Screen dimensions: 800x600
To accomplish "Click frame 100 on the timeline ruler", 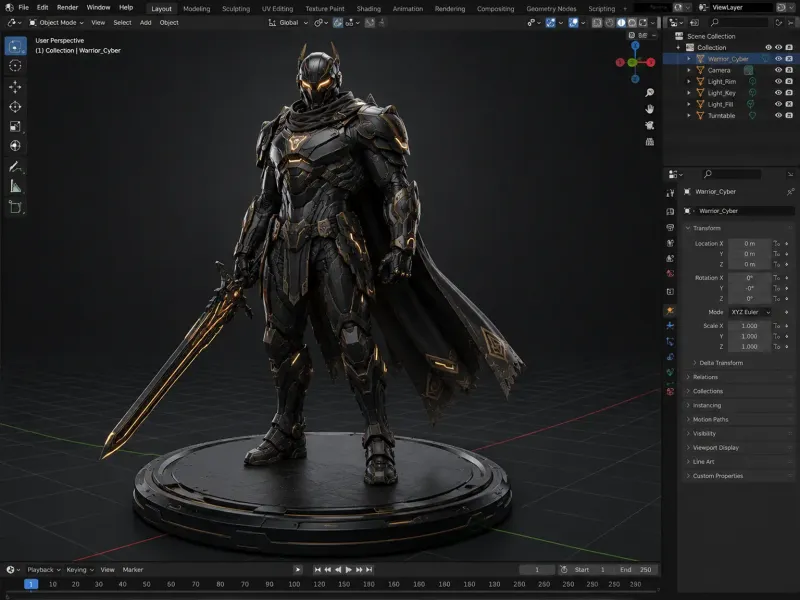I will tap(294, 584).
